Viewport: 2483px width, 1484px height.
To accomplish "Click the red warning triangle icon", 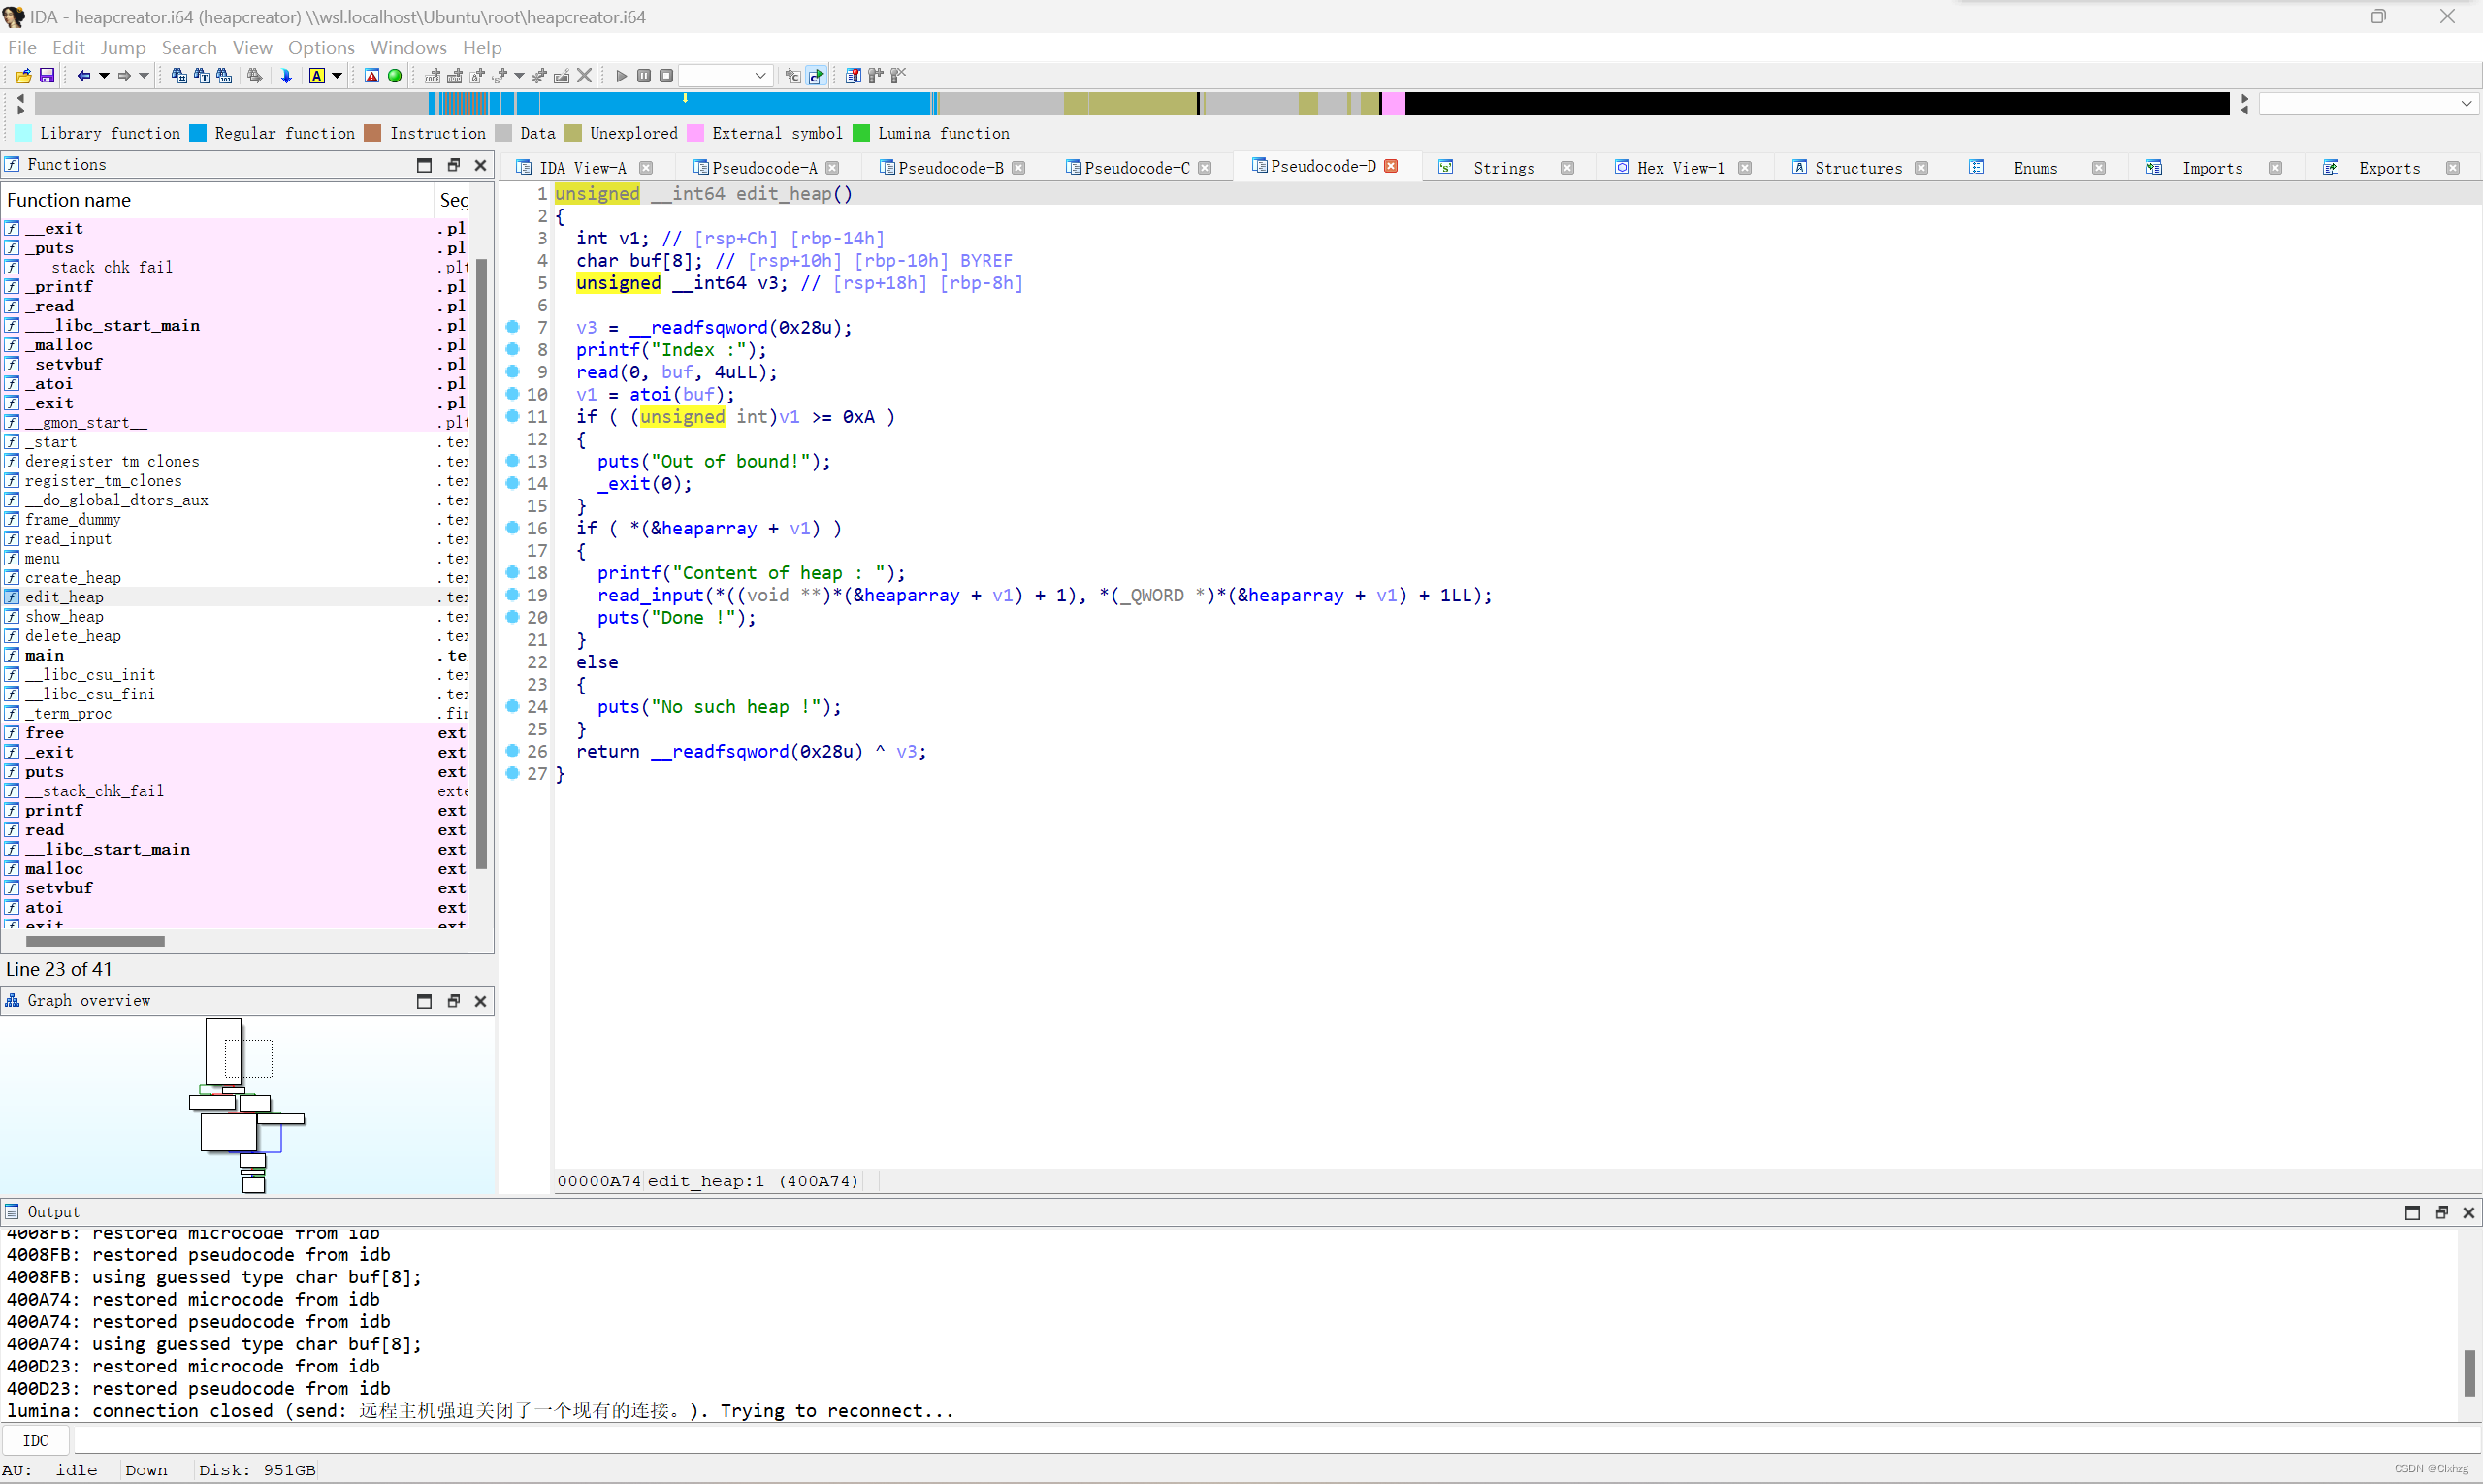I will pos(371,76).
